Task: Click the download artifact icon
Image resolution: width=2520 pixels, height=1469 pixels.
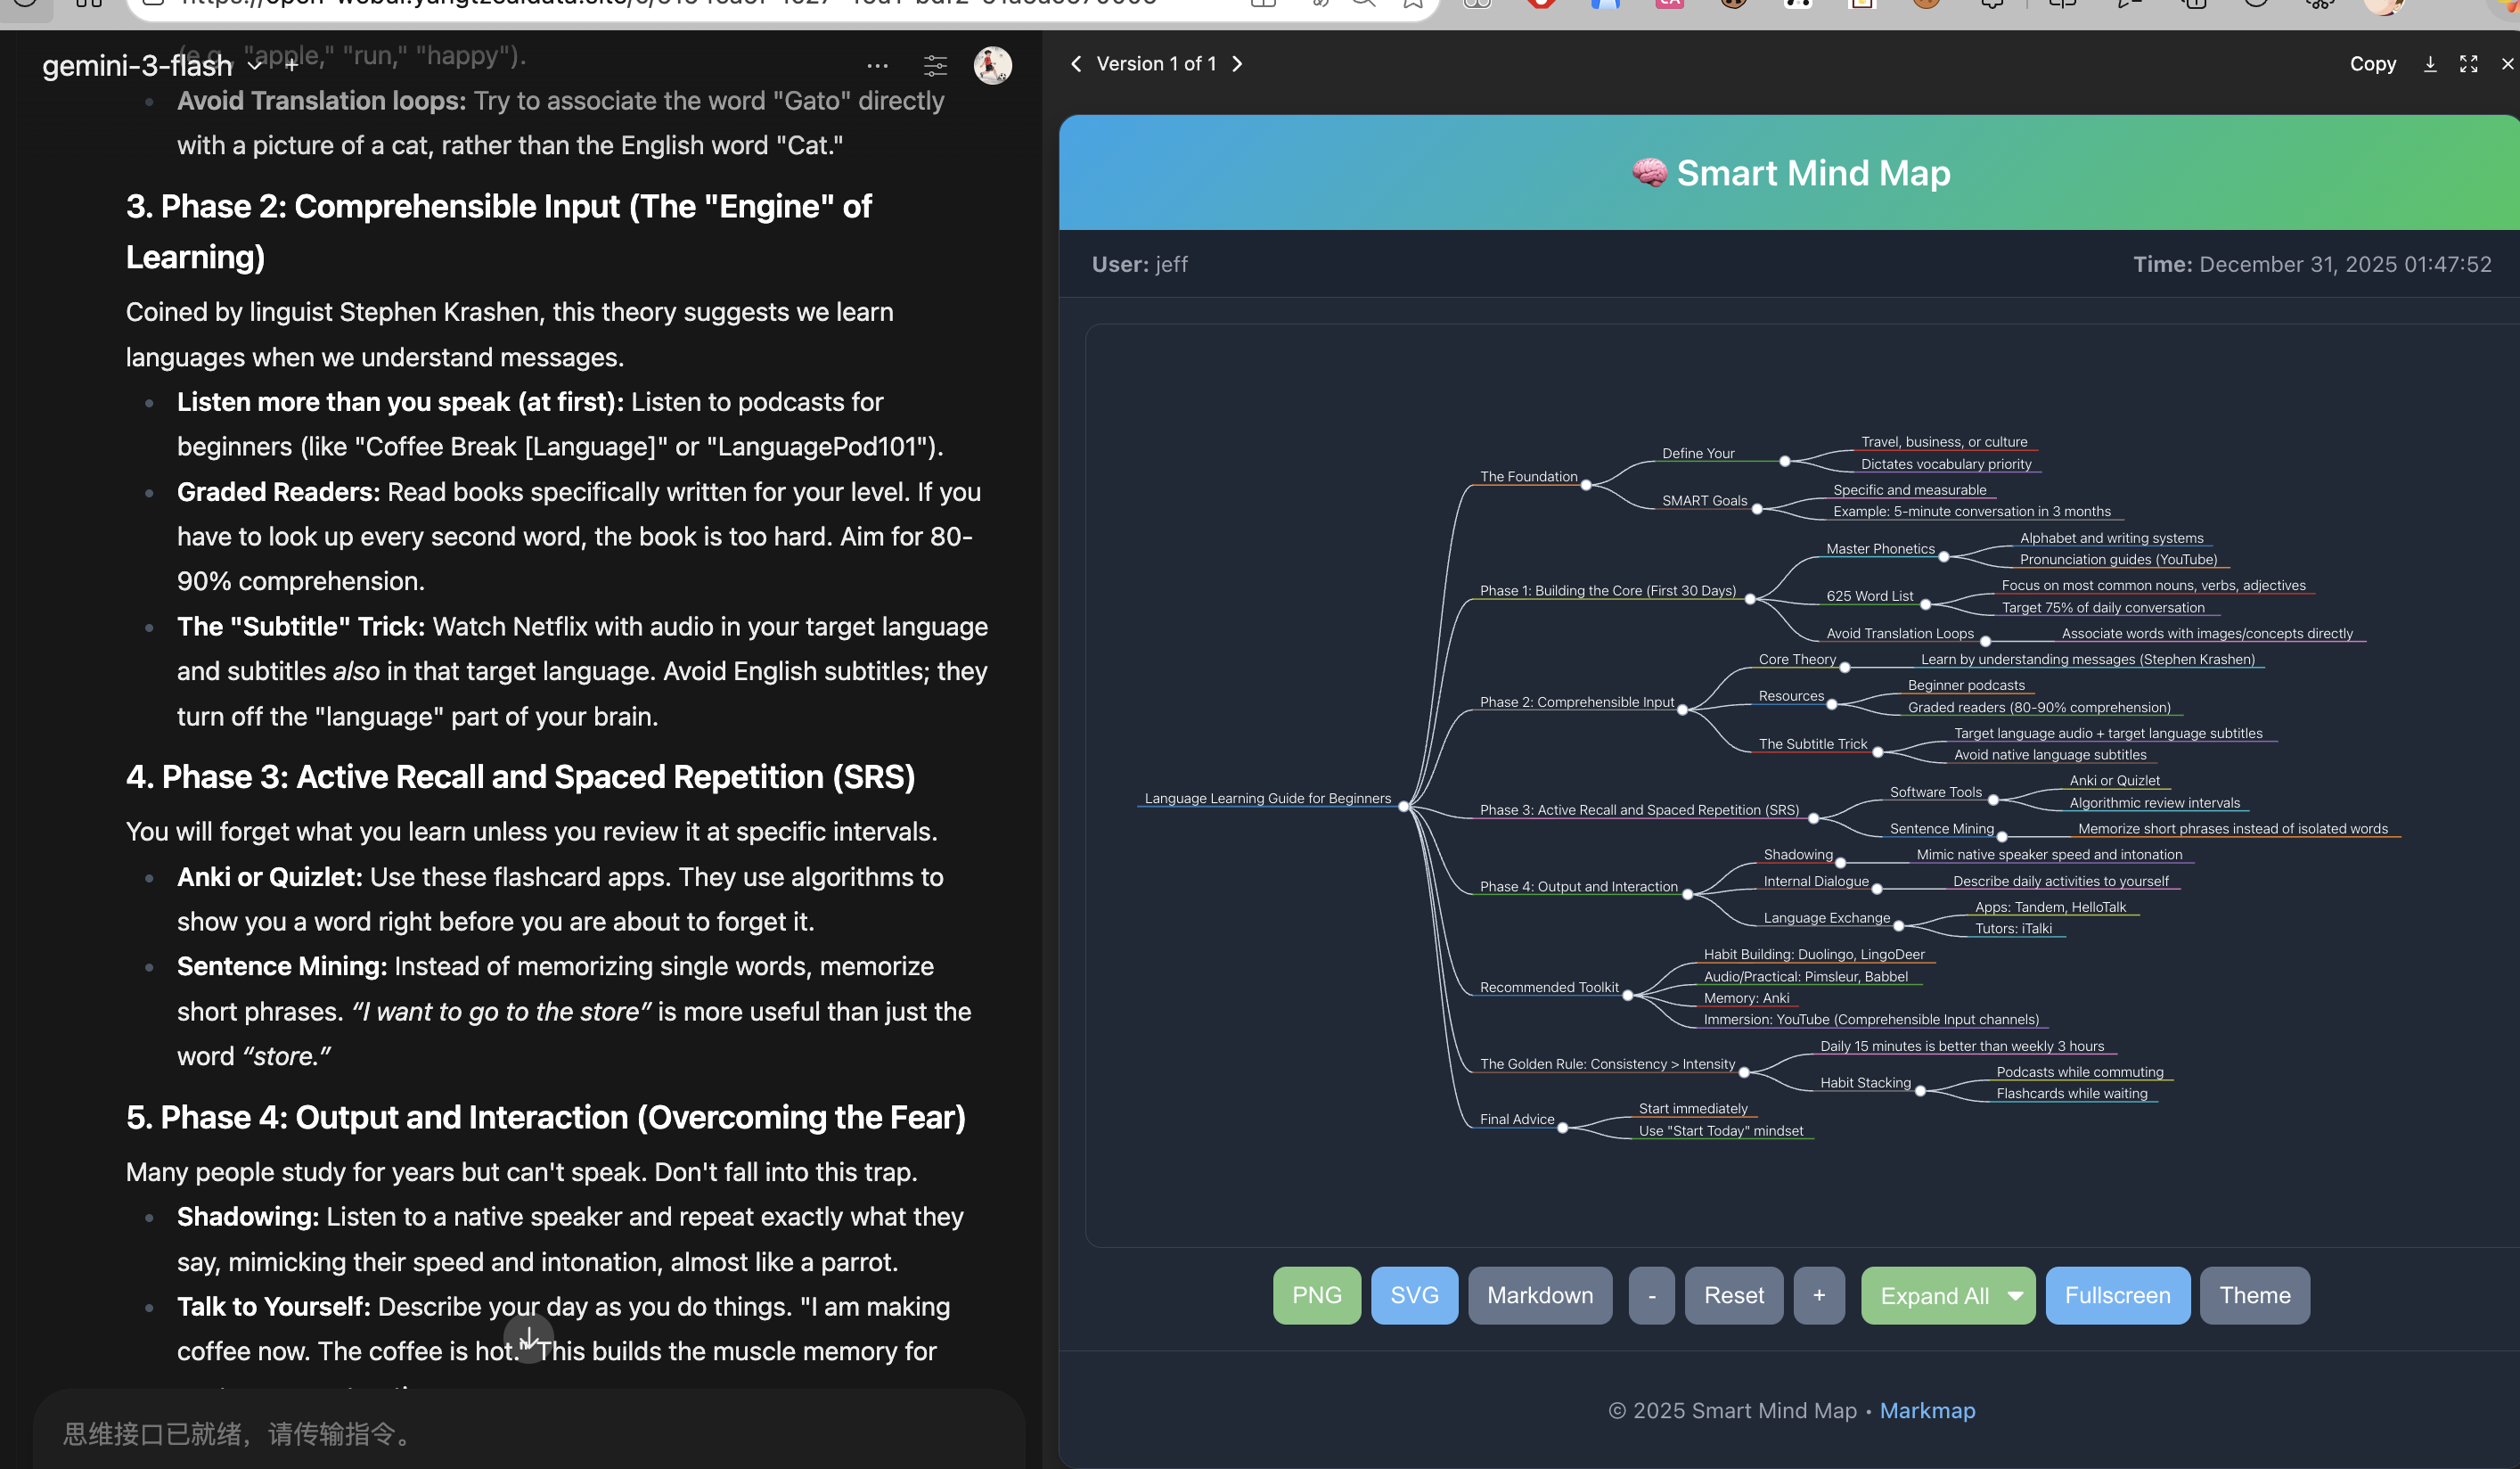Action: (x=2430, y=63)
